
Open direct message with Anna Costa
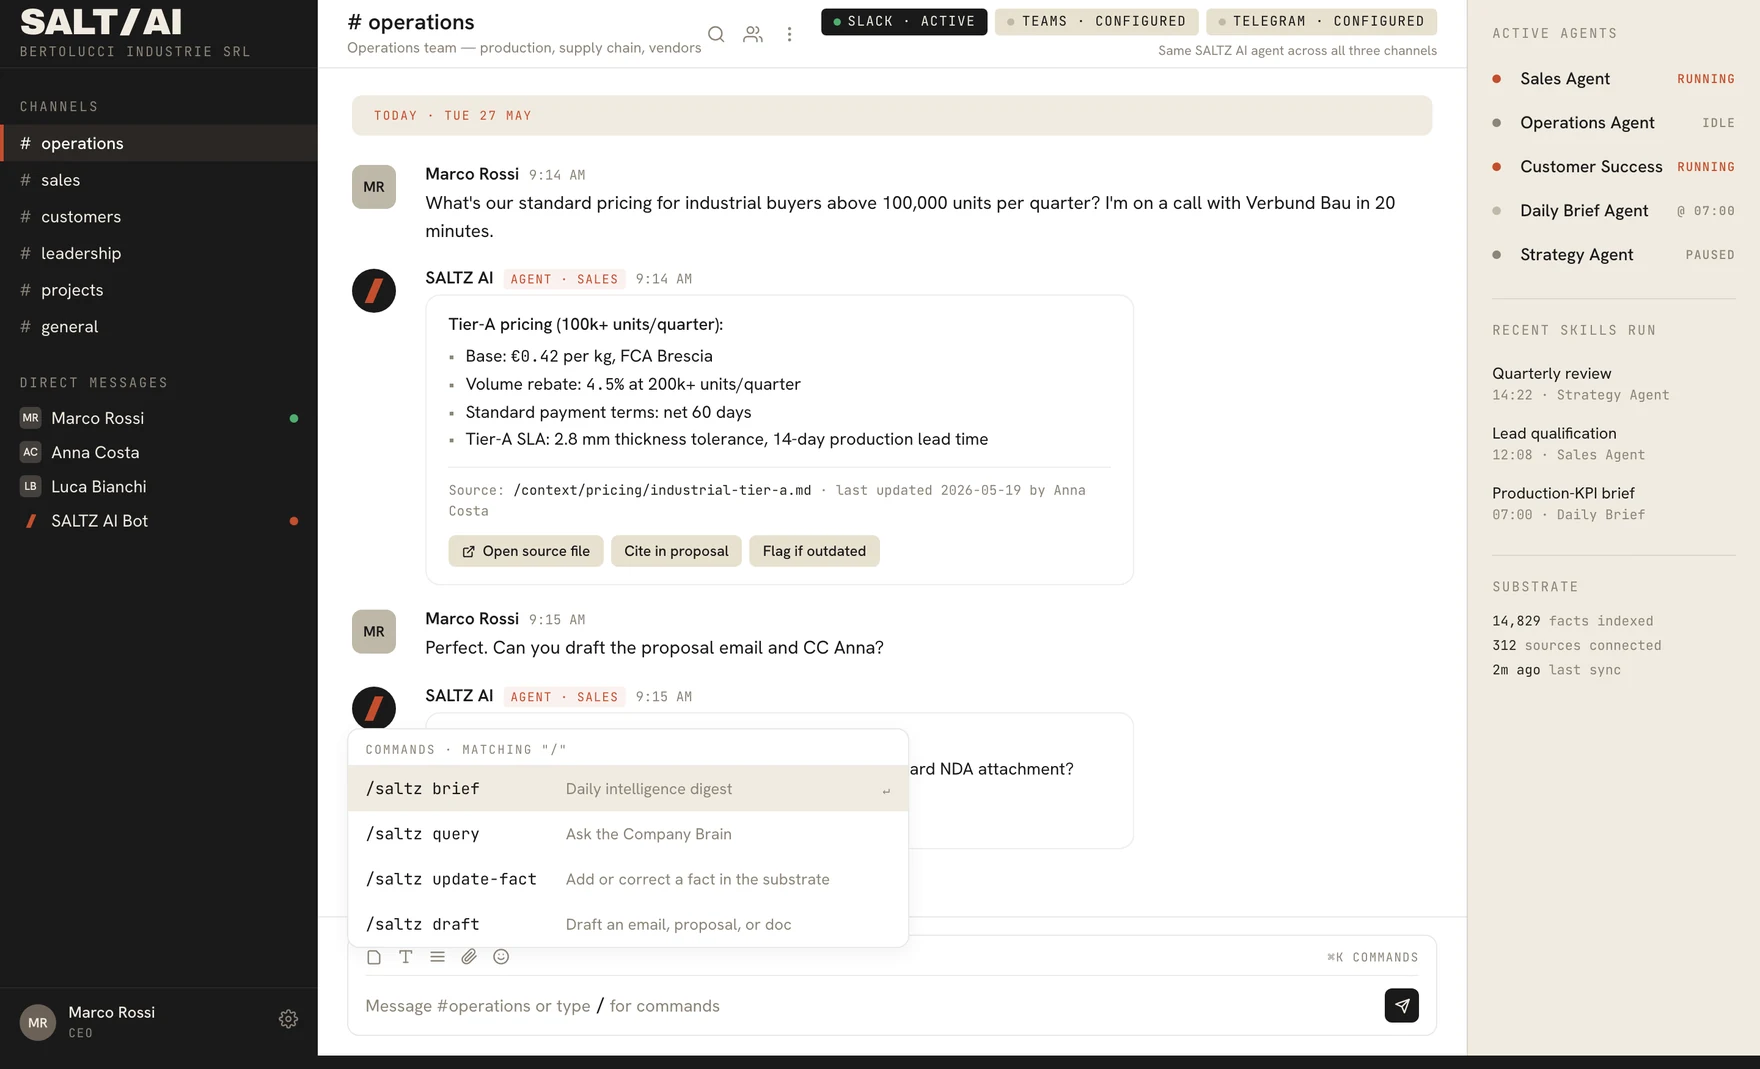pyautogui.click(x=159, y=452)
